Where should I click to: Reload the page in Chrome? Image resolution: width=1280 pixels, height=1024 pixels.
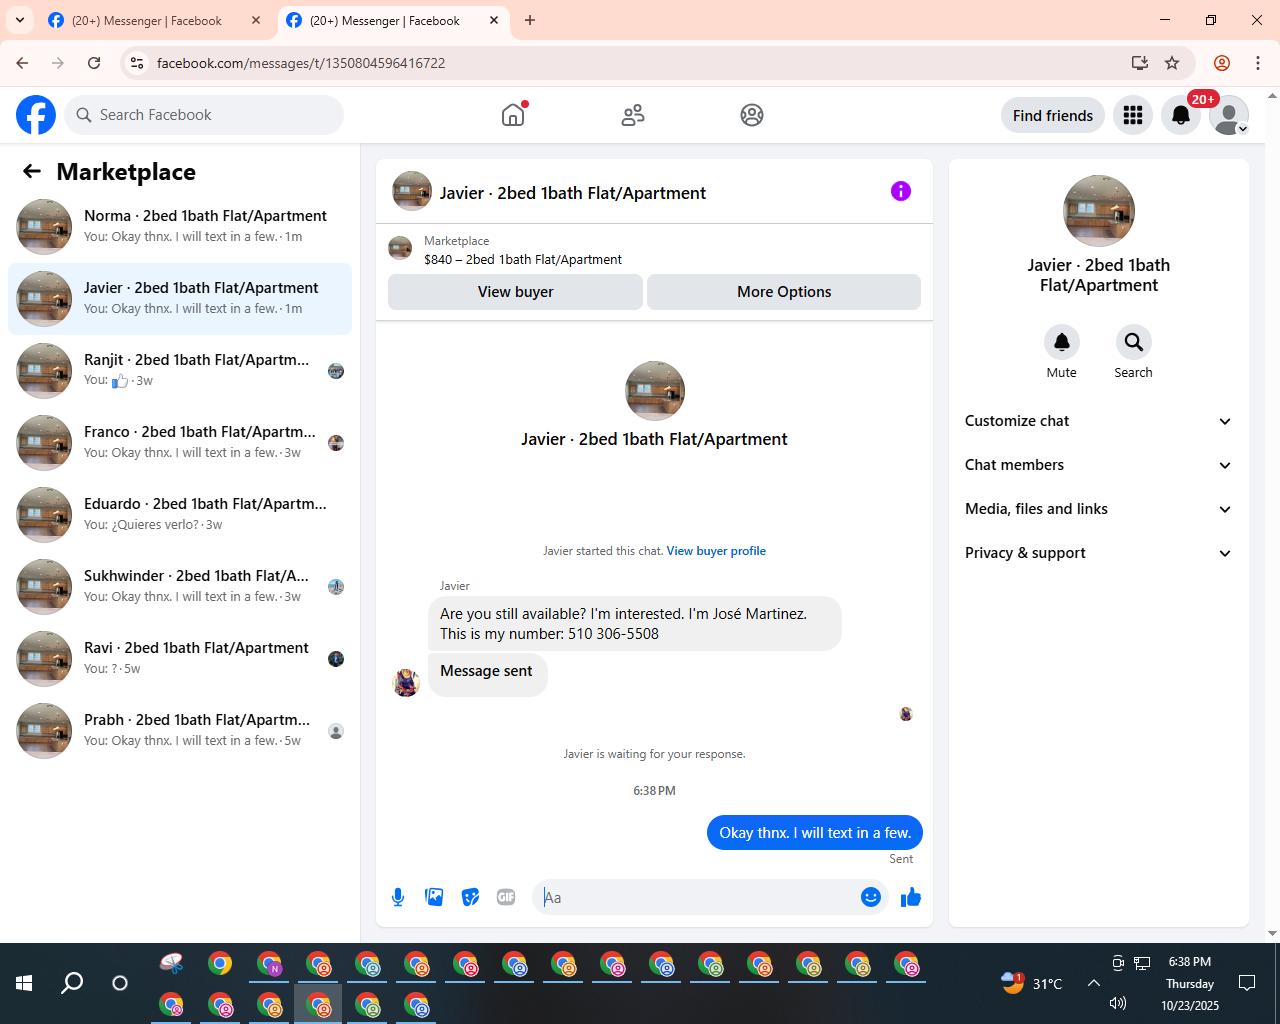click(x=94, y=63)
